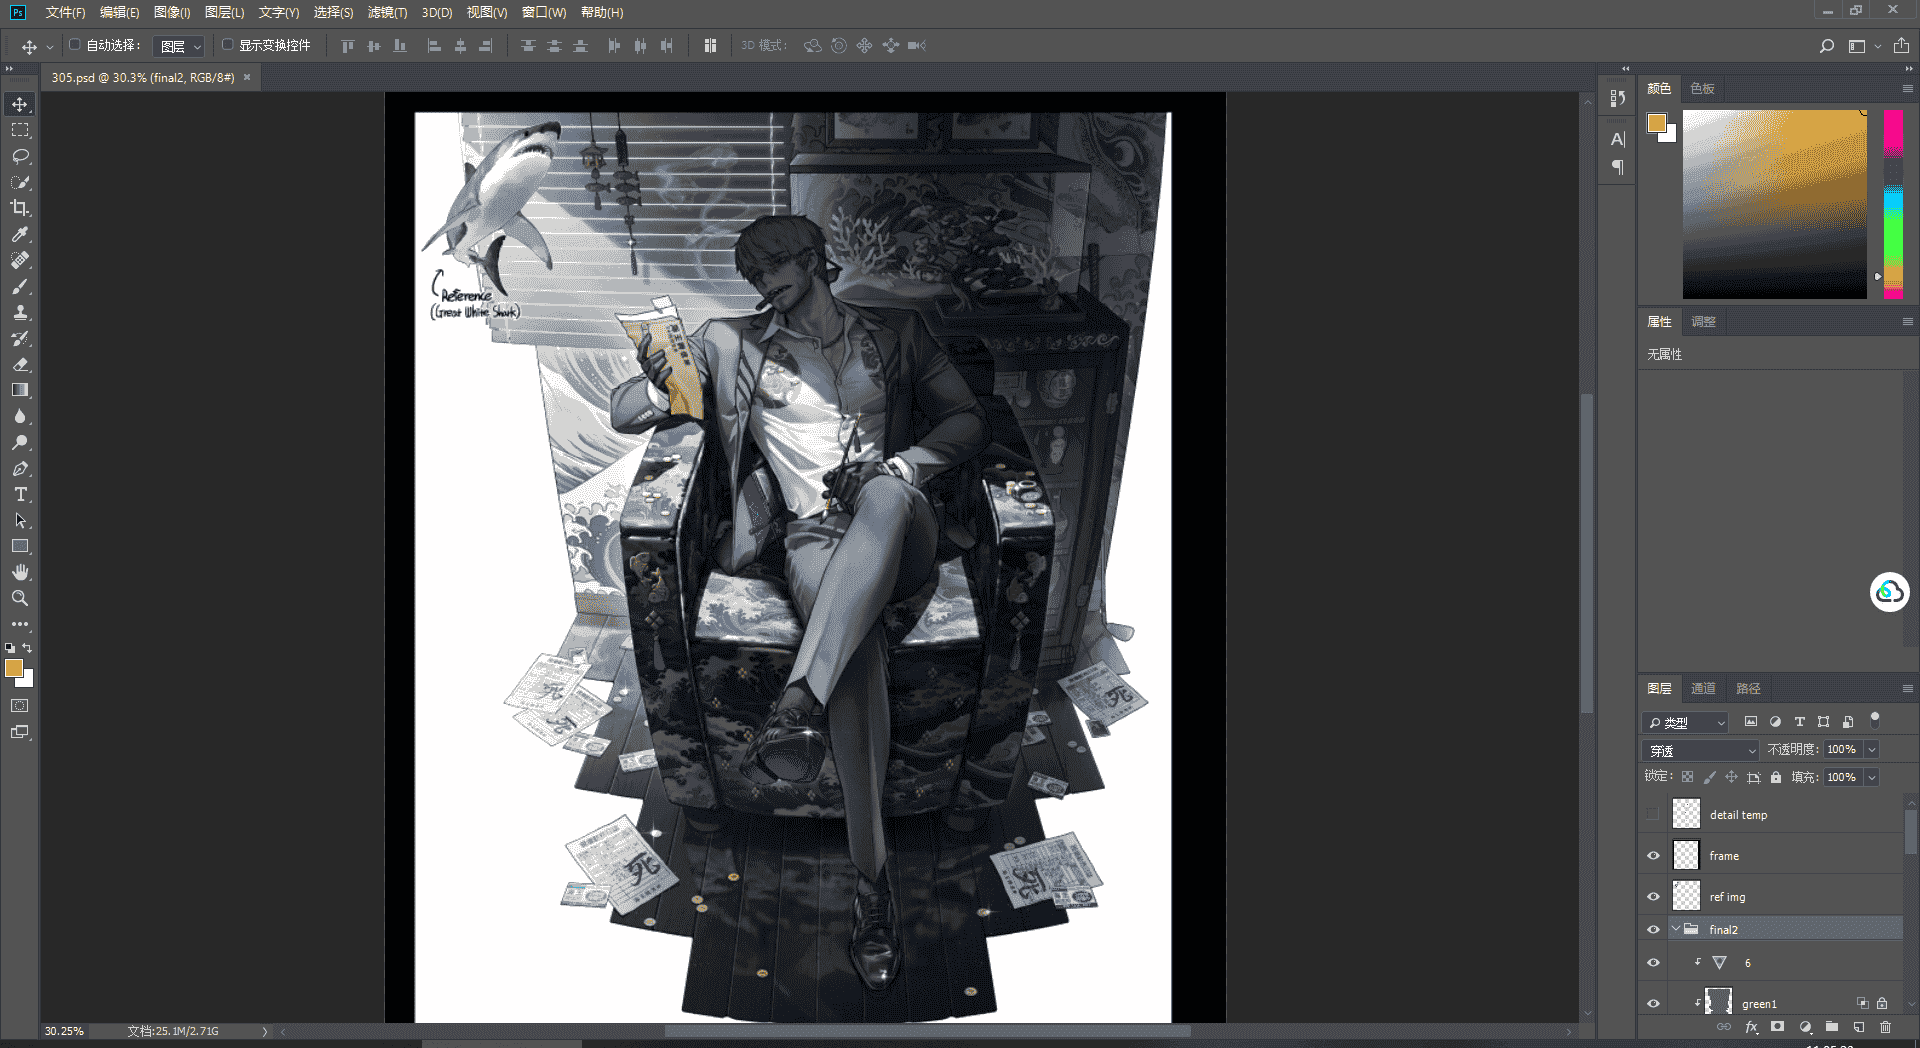Collapse the final2 layer group
The height and width of the screenshot is (1048, 1920).
coord(1676,930)
